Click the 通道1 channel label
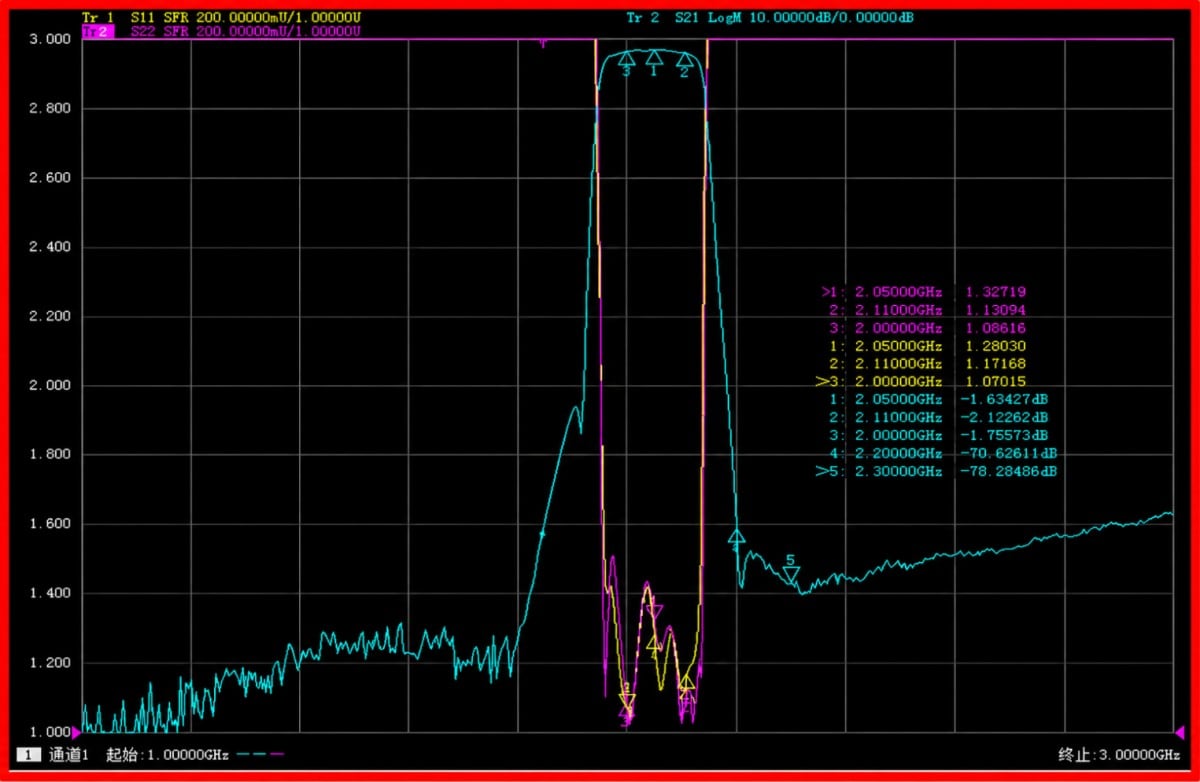Image resolution: width=1200 pixels, height=782 pixels. coord(69,755)
